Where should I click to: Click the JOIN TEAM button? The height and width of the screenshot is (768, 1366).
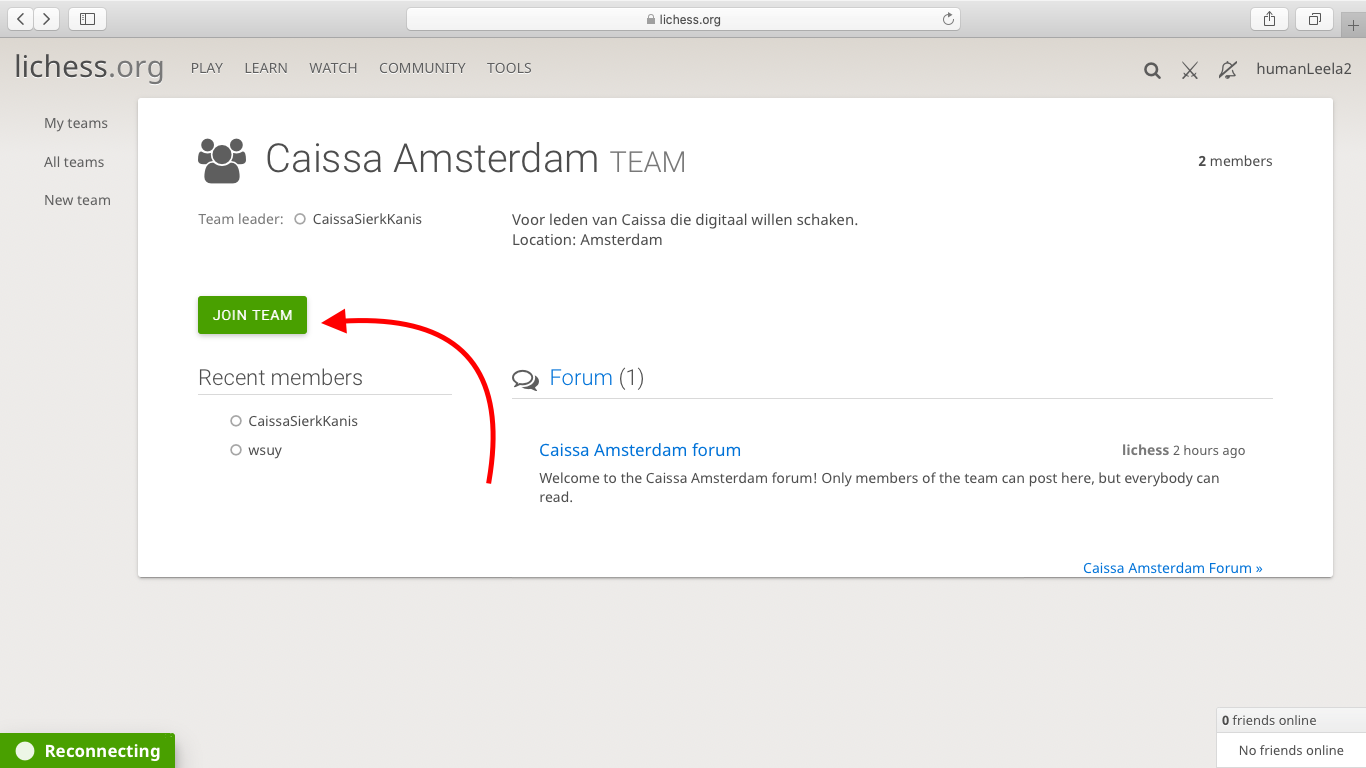pyautogui.click(x=252, y=315)
